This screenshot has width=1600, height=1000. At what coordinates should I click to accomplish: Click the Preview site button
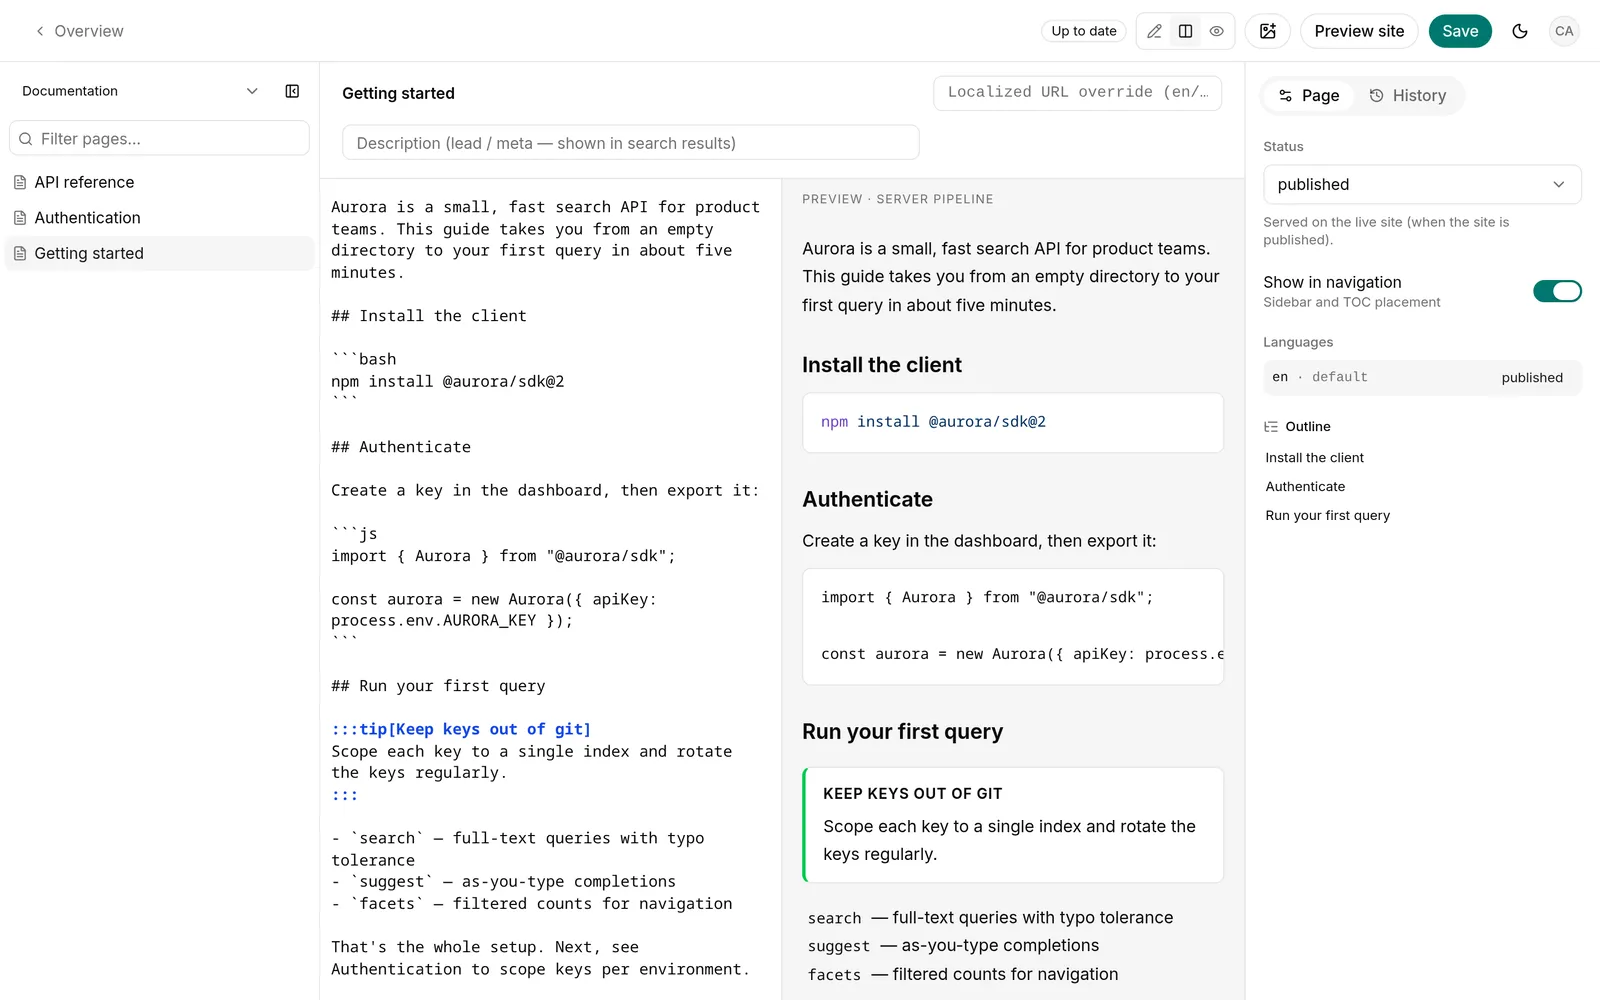(x=1359, y=31)
